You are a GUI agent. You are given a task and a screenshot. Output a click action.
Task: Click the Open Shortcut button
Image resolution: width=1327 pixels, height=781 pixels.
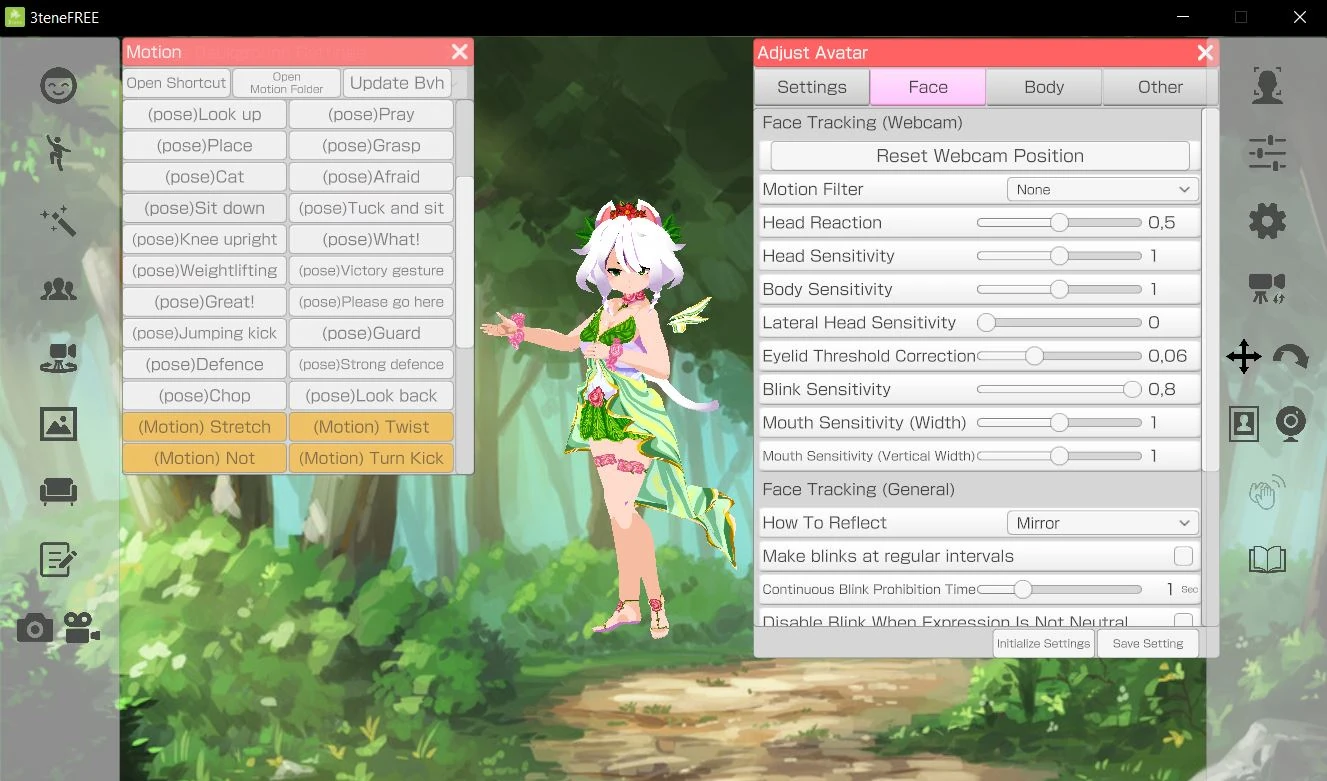pyautogui.click(x=177, y=83)
